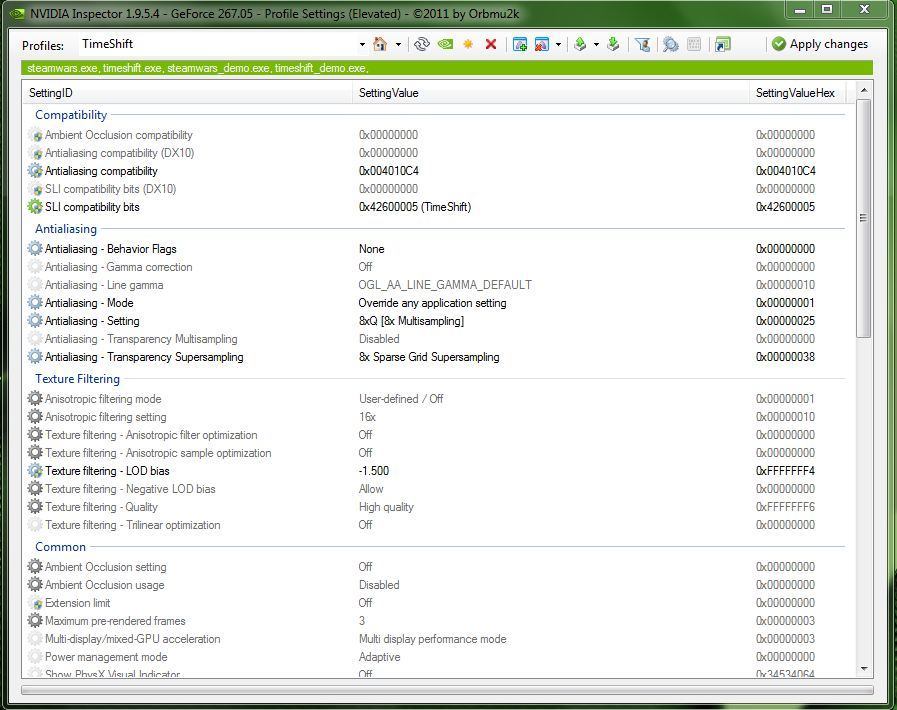Click the refresh profile settings icon
Screen dimensions: 897x710
(422, 44)
